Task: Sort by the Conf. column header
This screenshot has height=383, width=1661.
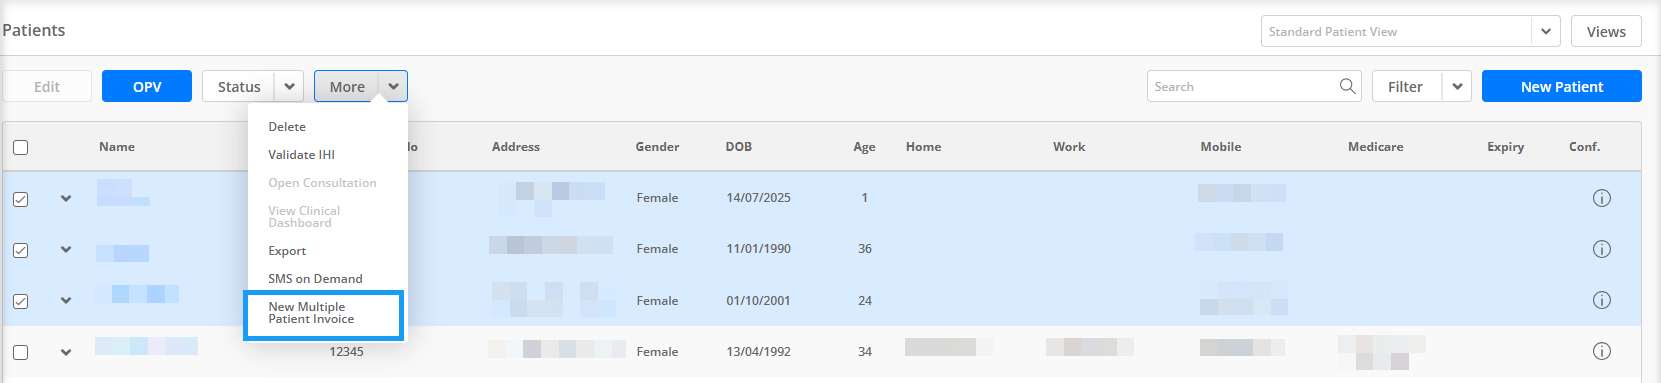Action: pyautogui.click(x=1585, y=147)
